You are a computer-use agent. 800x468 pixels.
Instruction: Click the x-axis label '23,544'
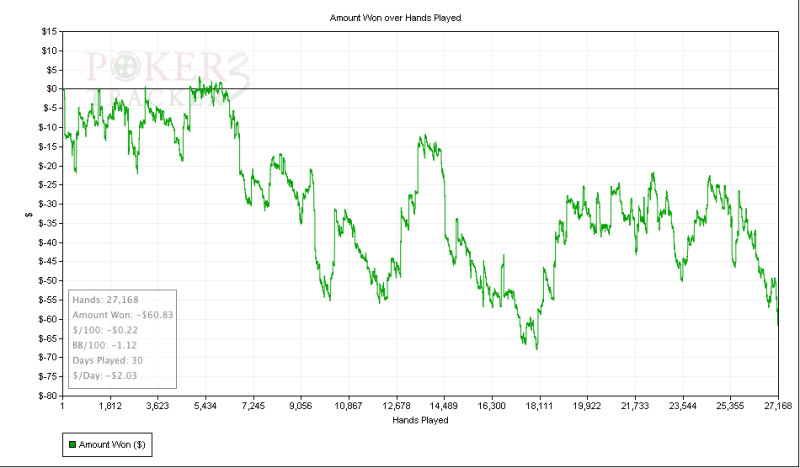pyautogui.click(x=683, y=406)
